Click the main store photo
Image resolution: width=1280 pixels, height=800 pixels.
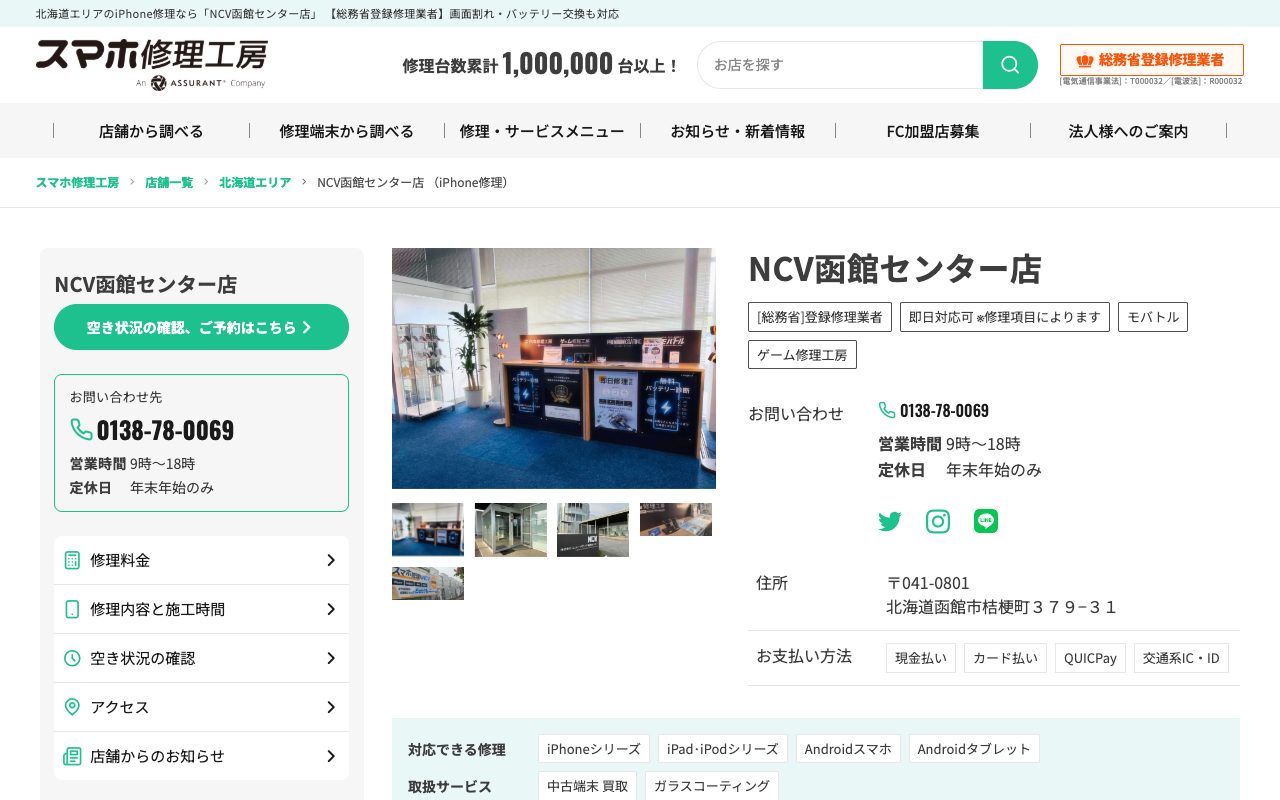(554, 368)
